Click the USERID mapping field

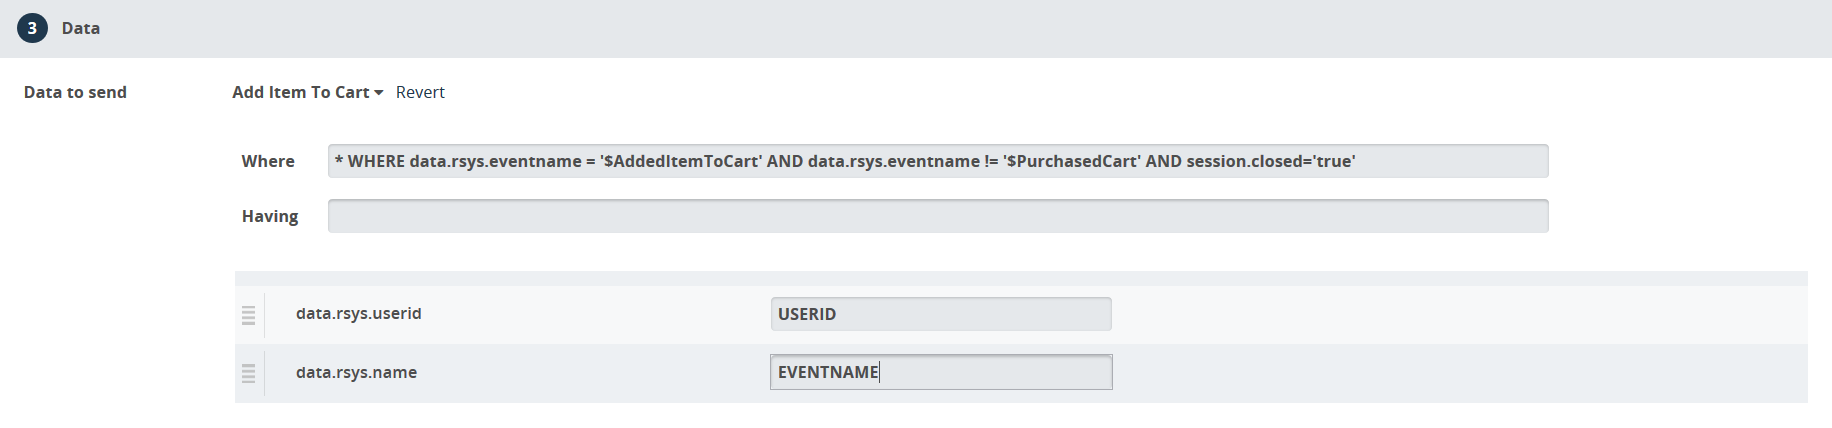(x=940, y=314)
